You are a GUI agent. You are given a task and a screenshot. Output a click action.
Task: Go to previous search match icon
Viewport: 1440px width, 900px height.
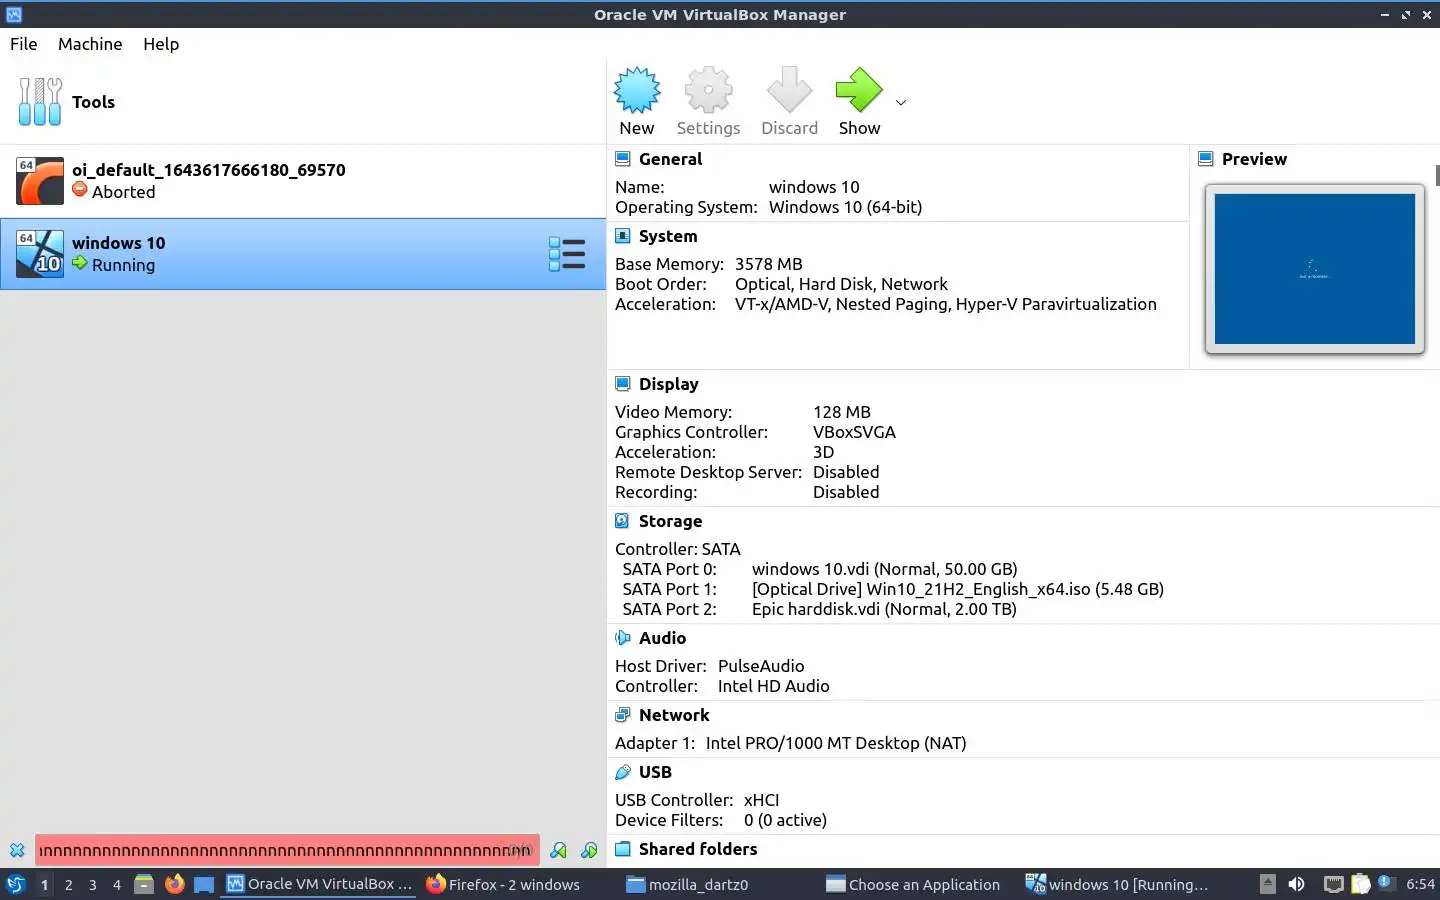pos(559,850)
